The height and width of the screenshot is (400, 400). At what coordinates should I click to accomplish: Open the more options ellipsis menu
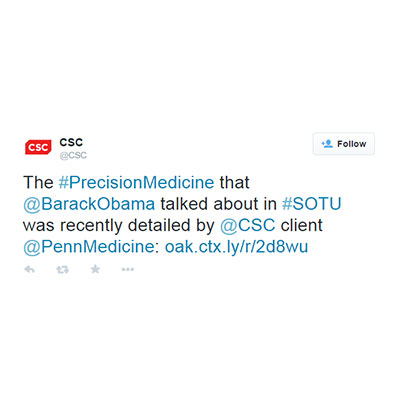[x=128, y=269]
